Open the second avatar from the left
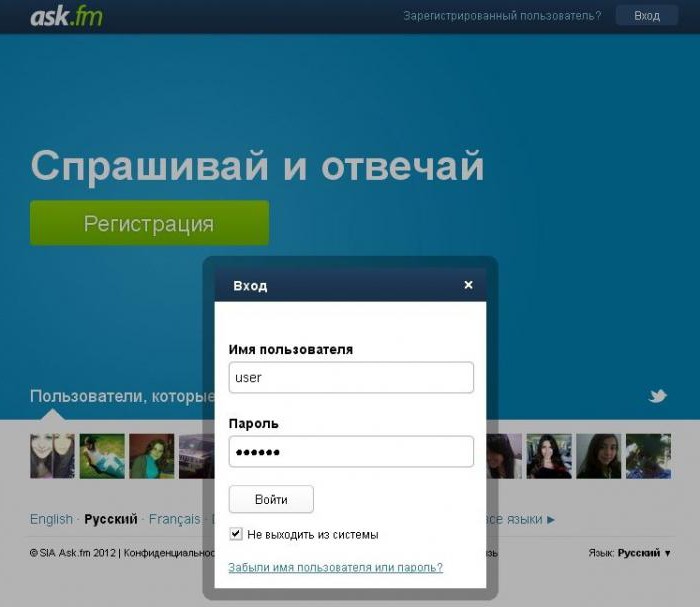This screenshot has width=700, height=607. click(x=102, y=456)
